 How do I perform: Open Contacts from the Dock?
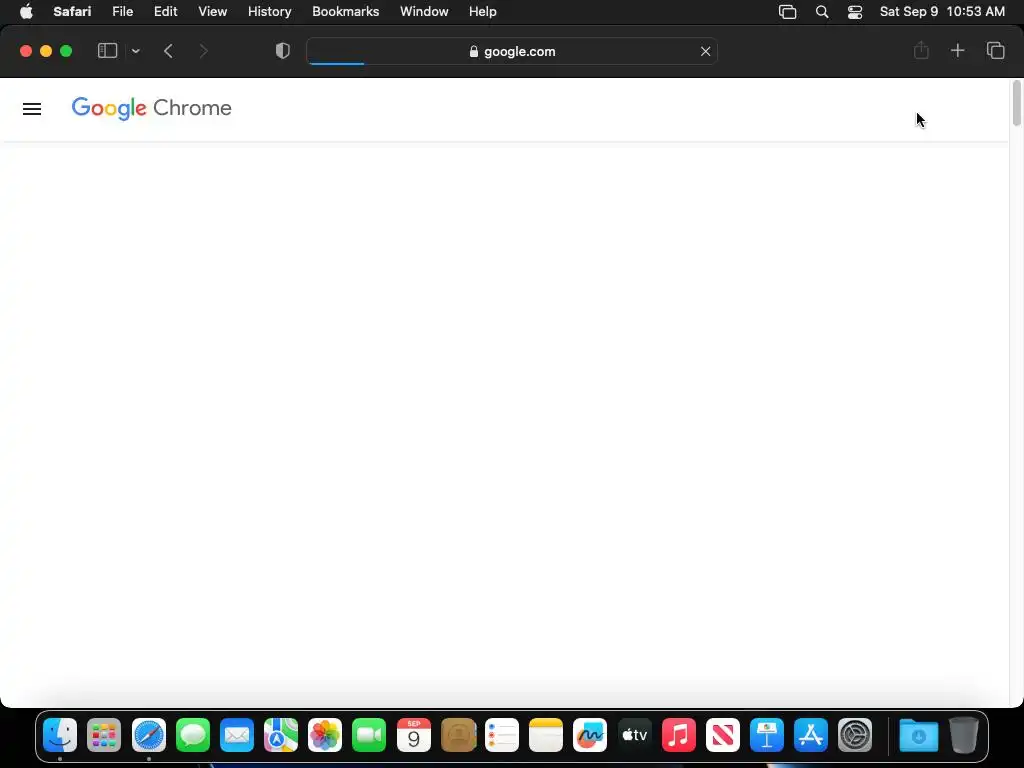tap(458, 735)
